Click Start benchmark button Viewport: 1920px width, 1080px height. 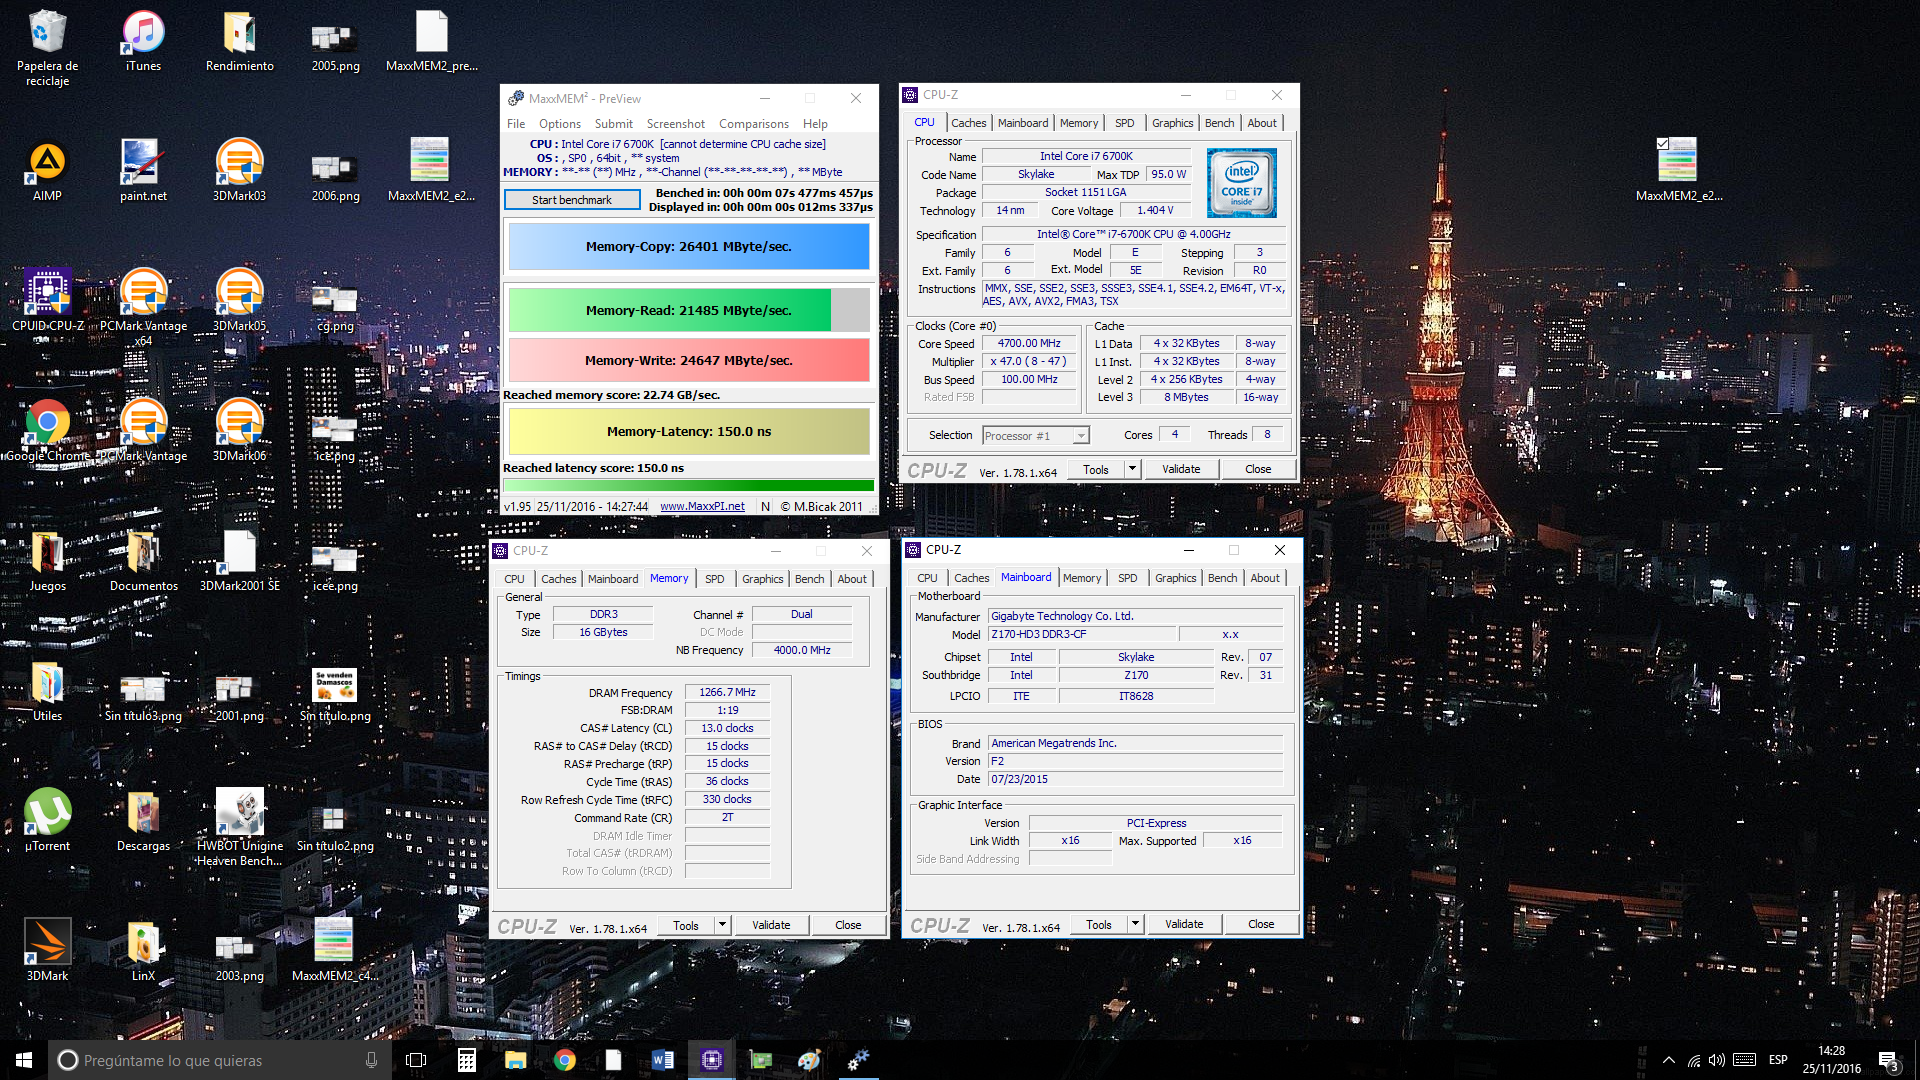click(572, 200)
